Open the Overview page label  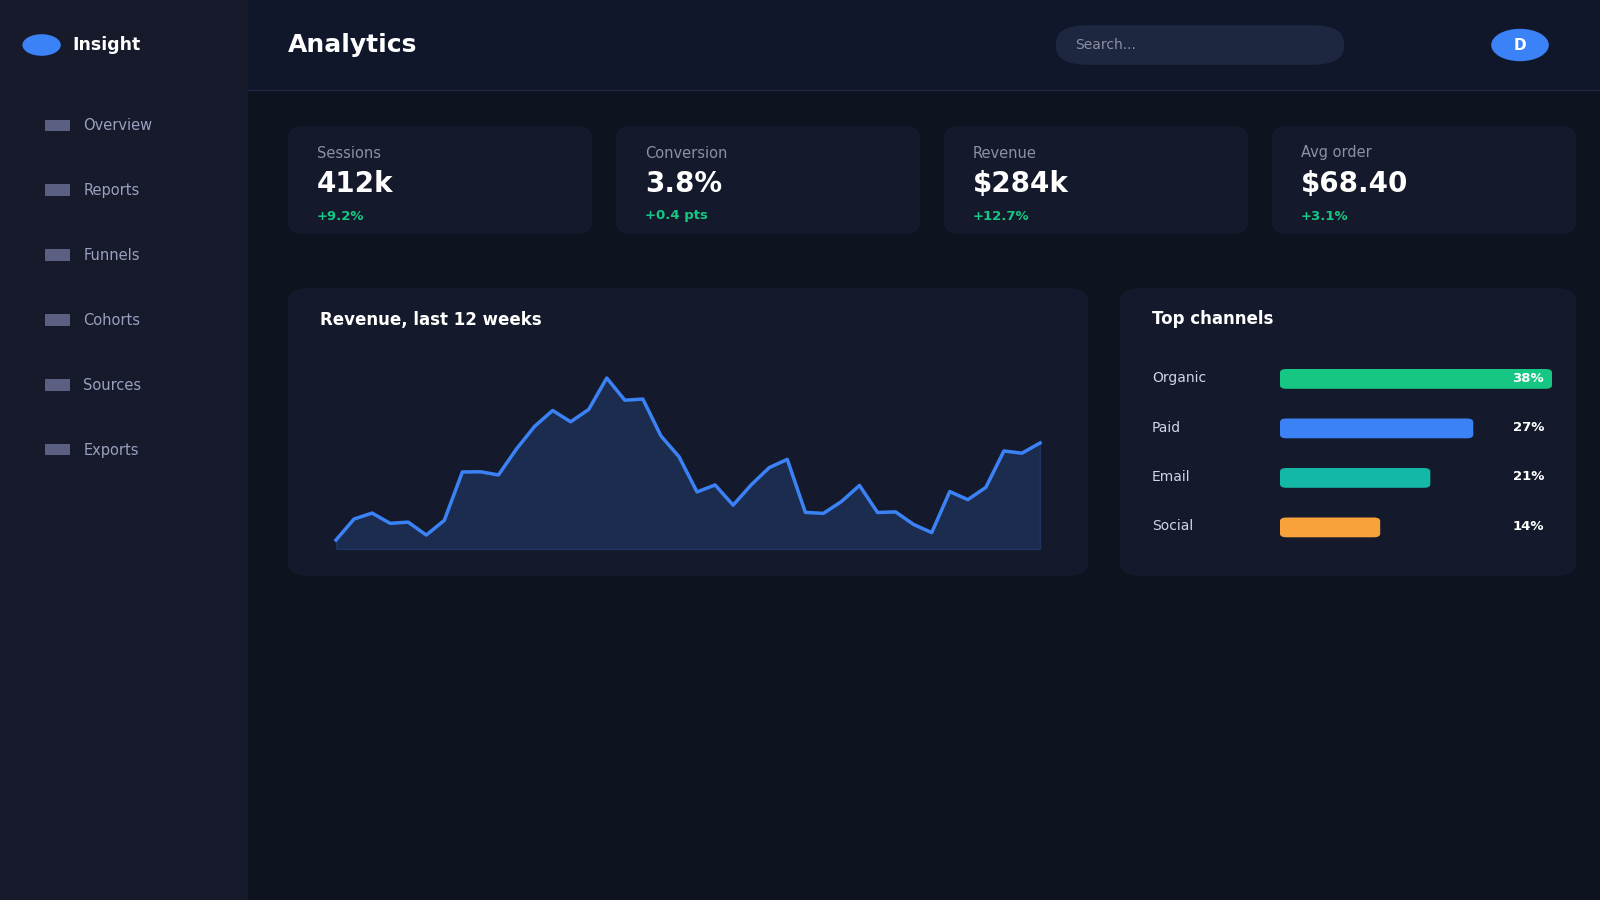[117, 125]
